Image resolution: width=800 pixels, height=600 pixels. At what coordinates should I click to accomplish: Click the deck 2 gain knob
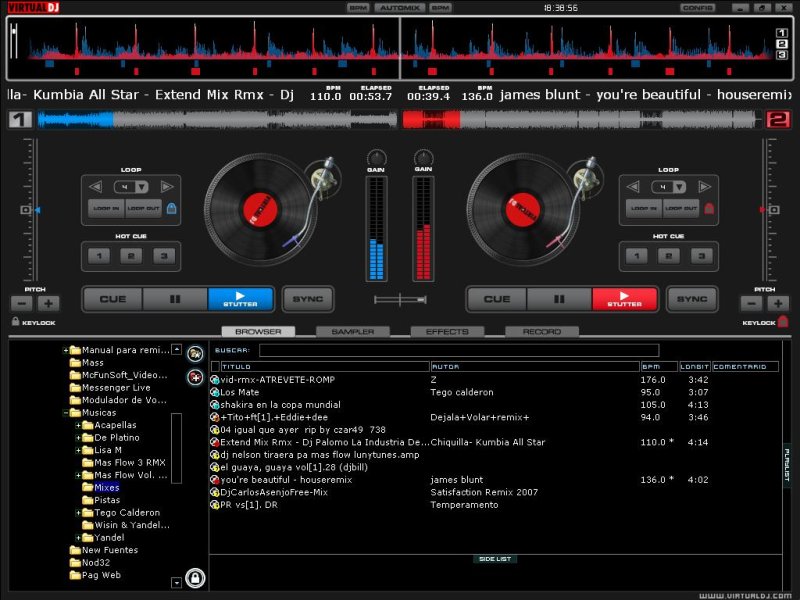pyautogui.click(x=423, y=158)
